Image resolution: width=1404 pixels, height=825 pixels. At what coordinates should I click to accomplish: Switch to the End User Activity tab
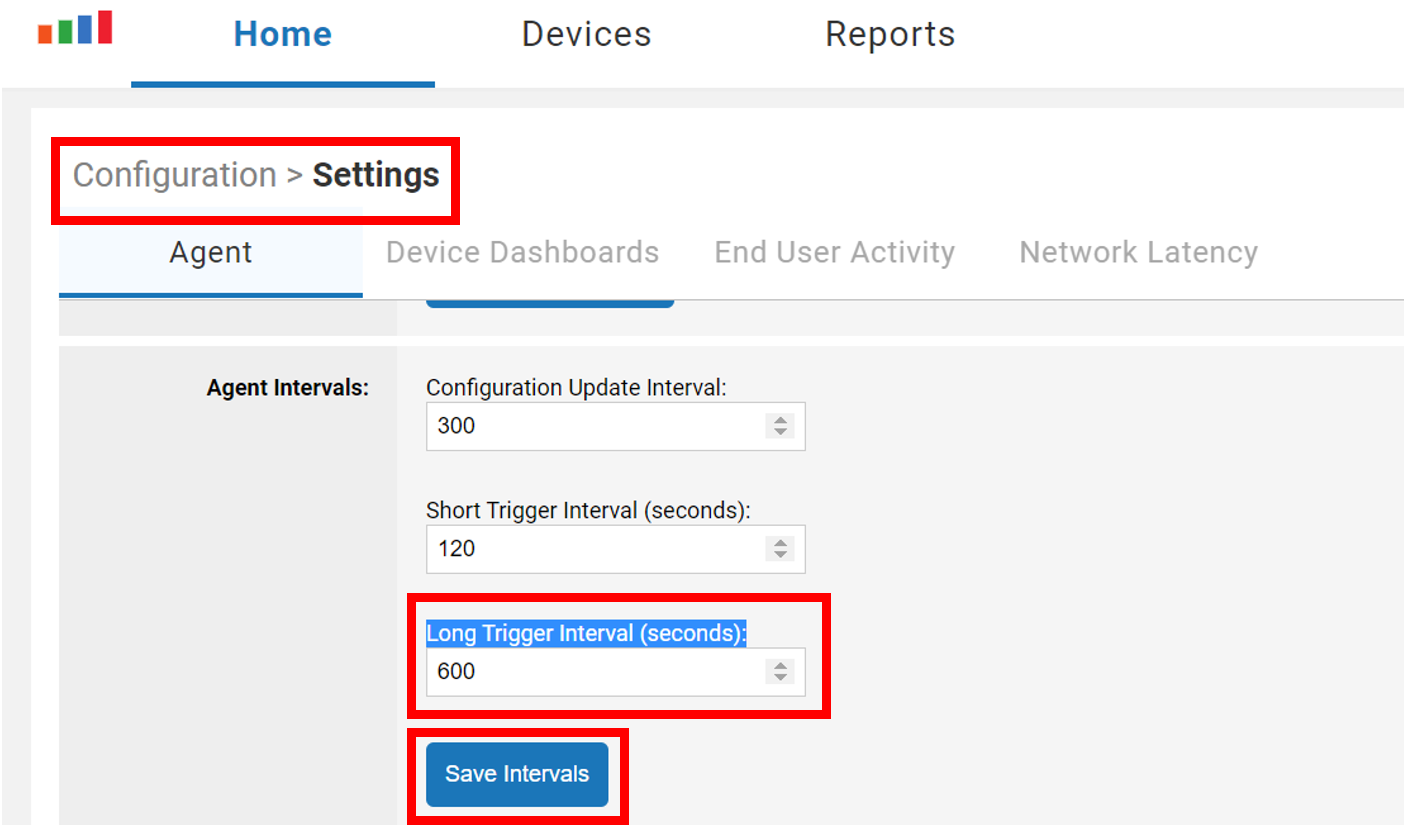tap(834, 253)
